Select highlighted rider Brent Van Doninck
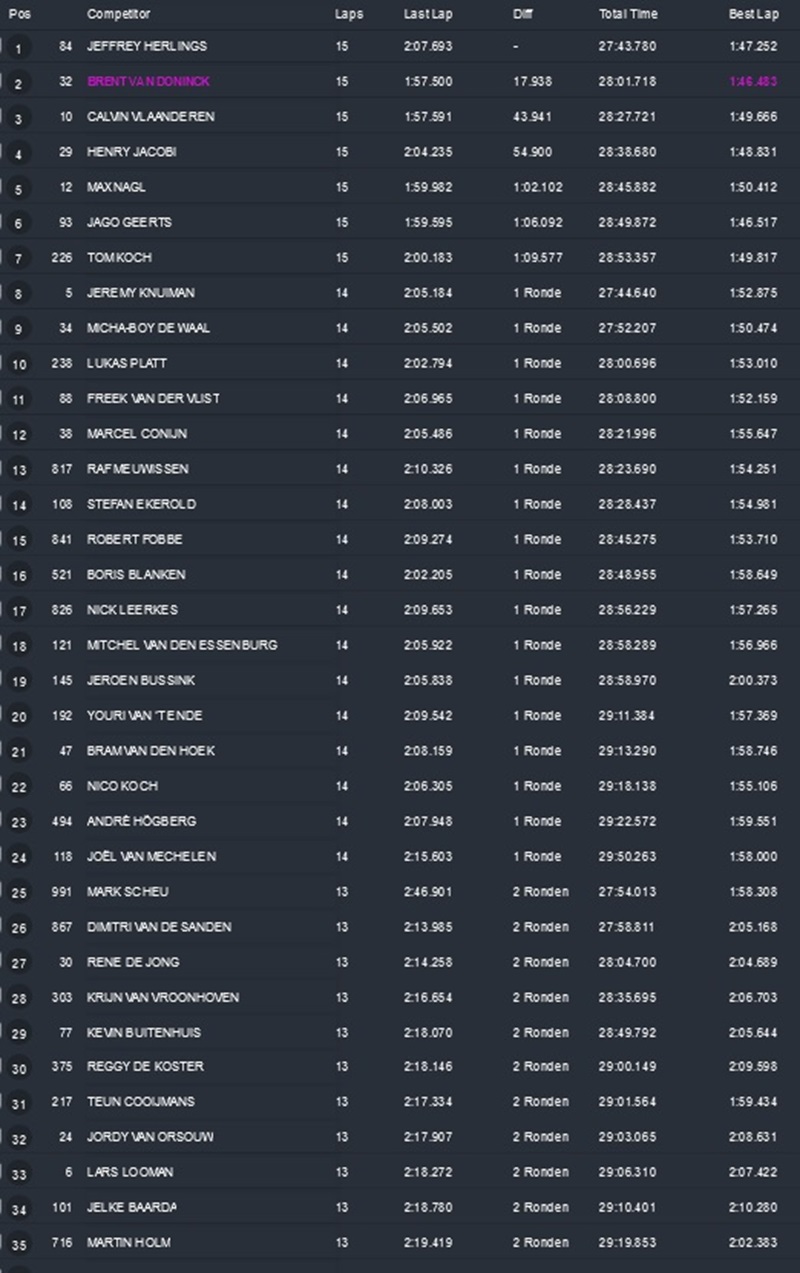This screenshot has width=800, height=1273. 149,81
